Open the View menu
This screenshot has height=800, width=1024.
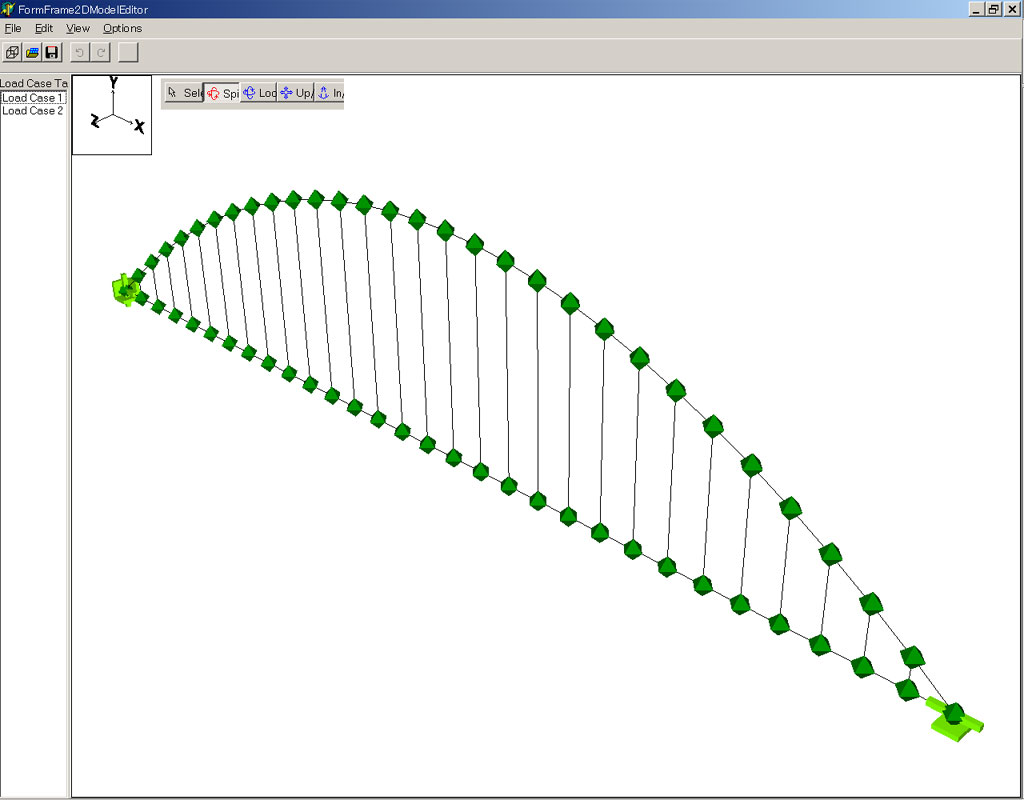point(78,28)
